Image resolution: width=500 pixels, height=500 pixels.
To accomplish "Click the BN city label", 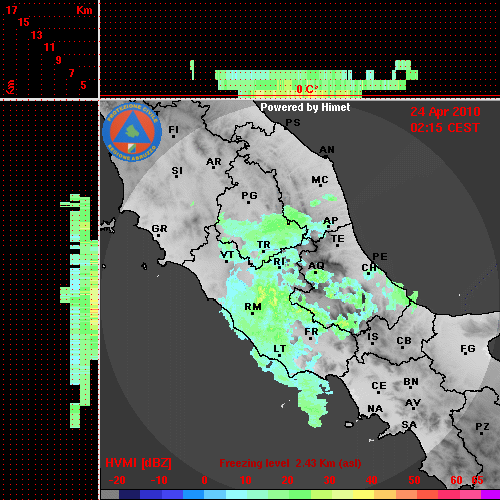I will (x=411, y=382).
